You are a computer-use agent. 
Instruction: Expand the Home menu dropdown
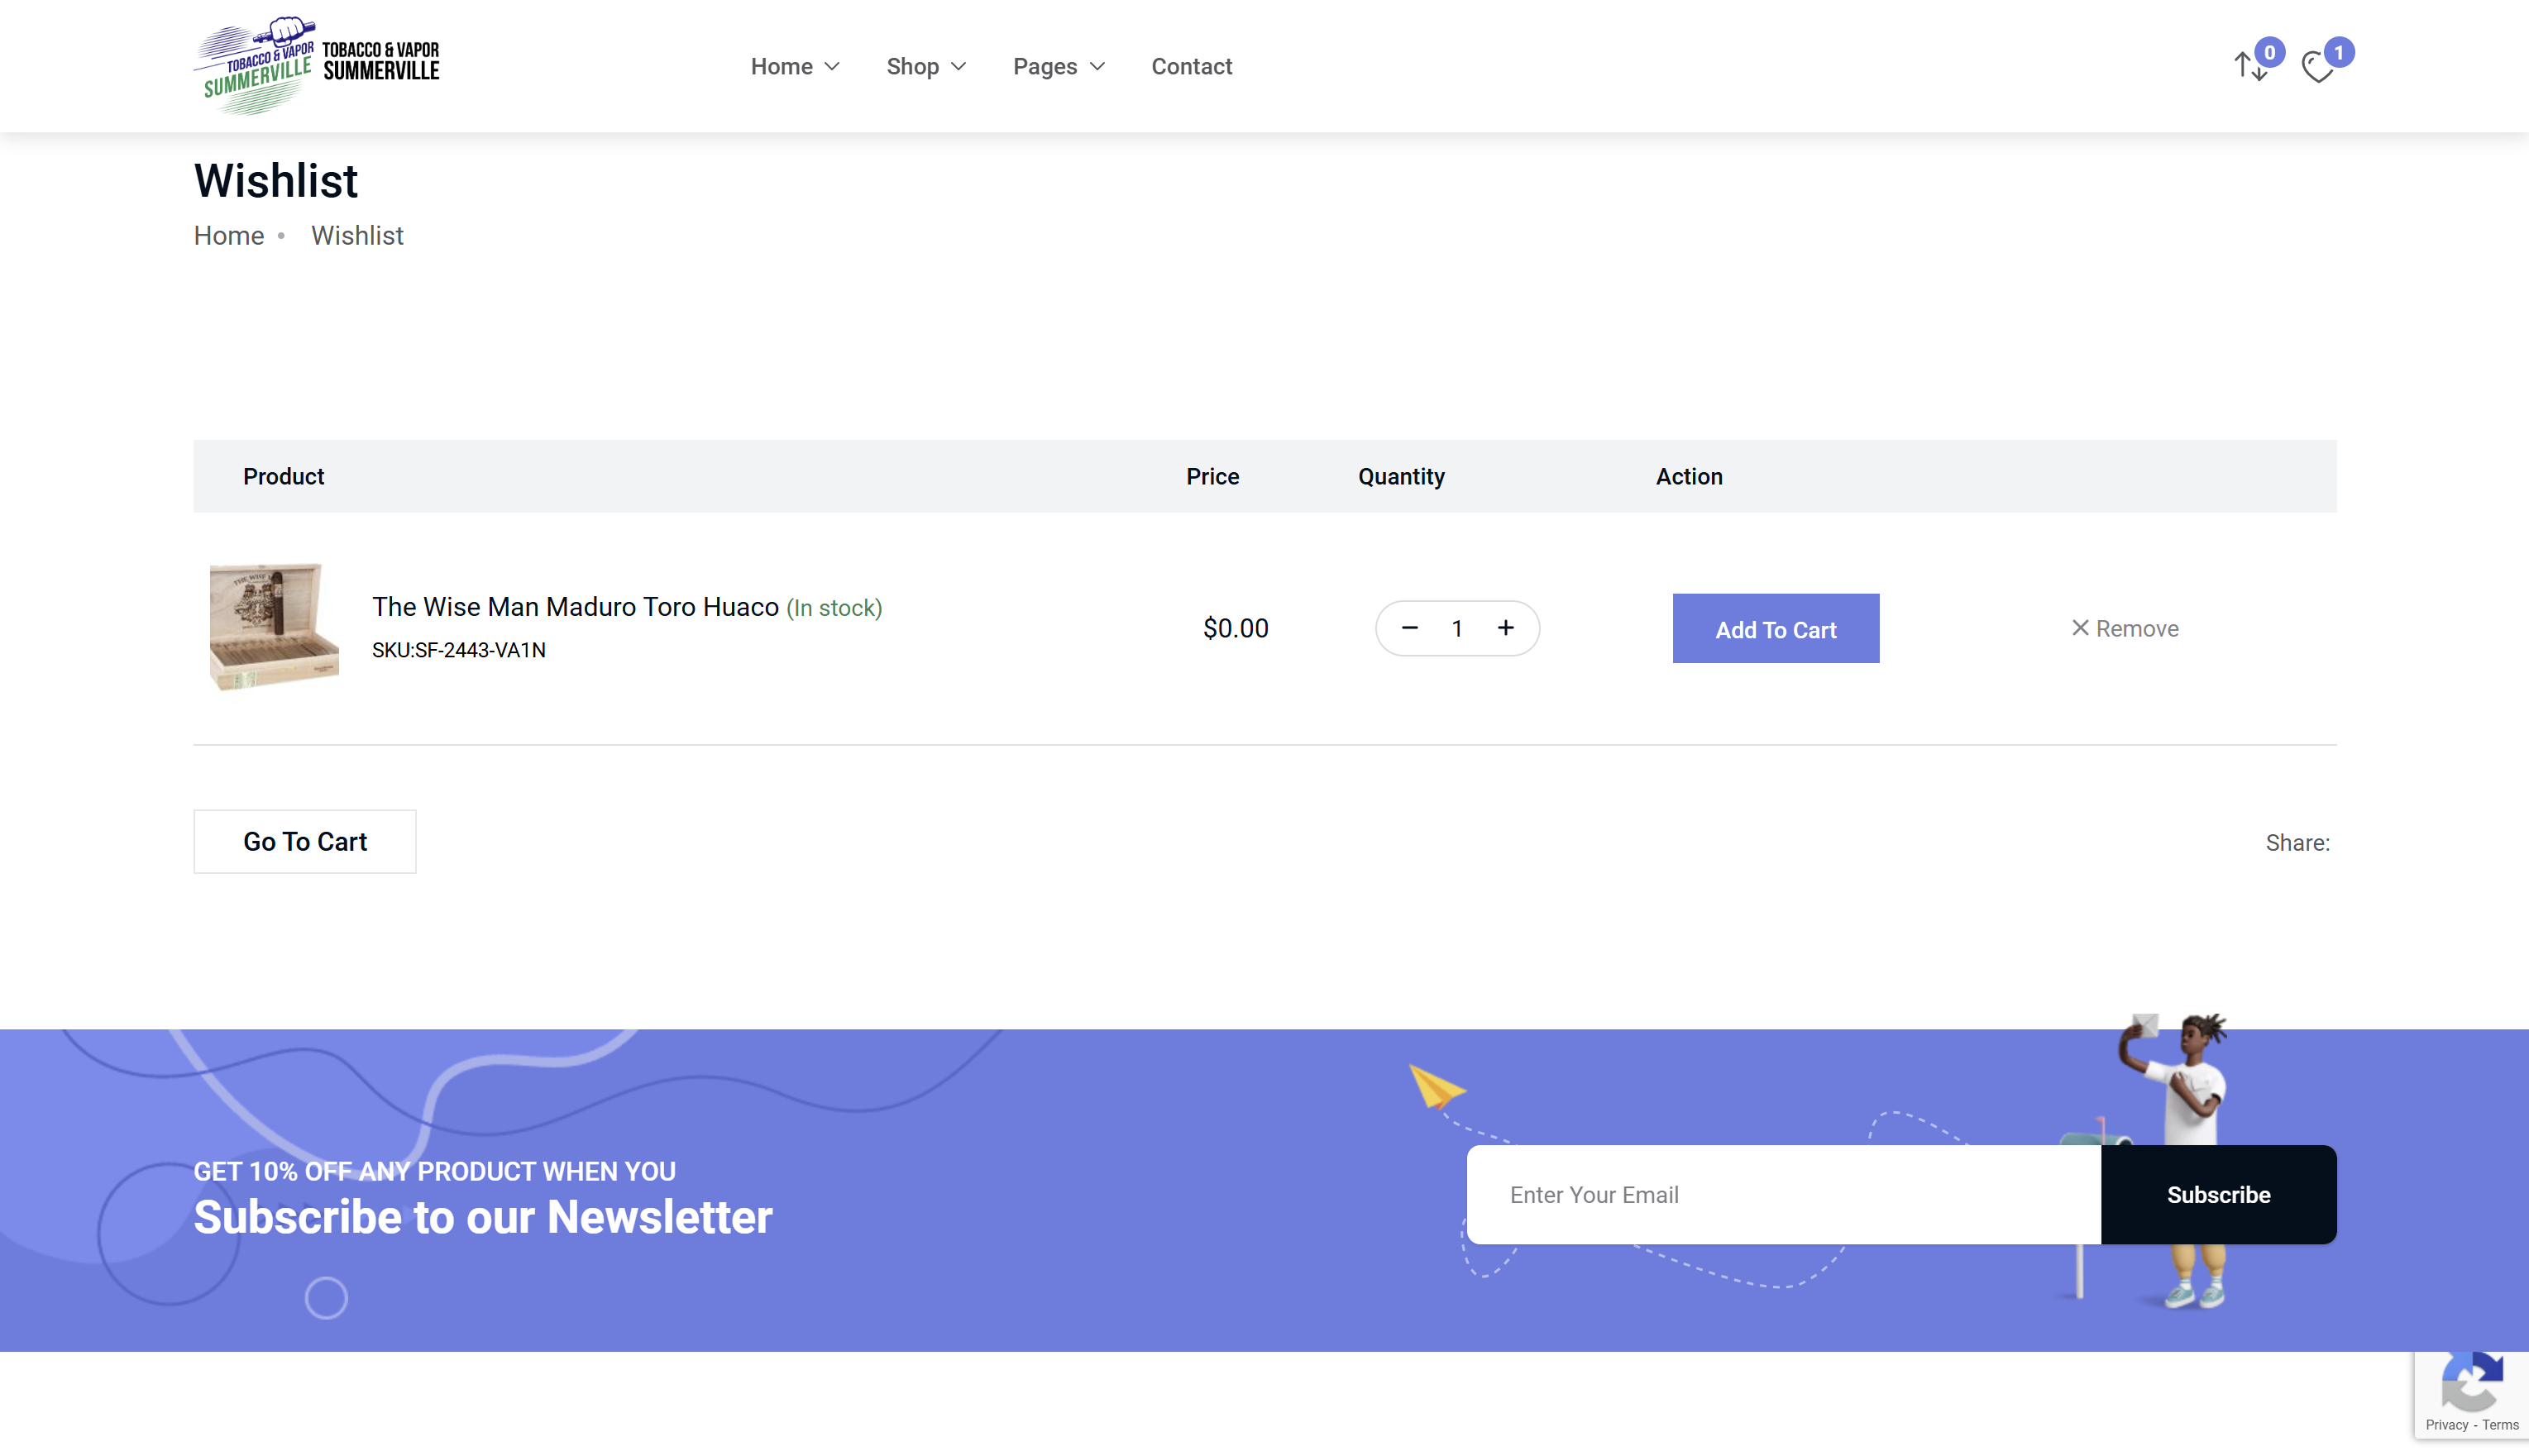click(794, 66)
